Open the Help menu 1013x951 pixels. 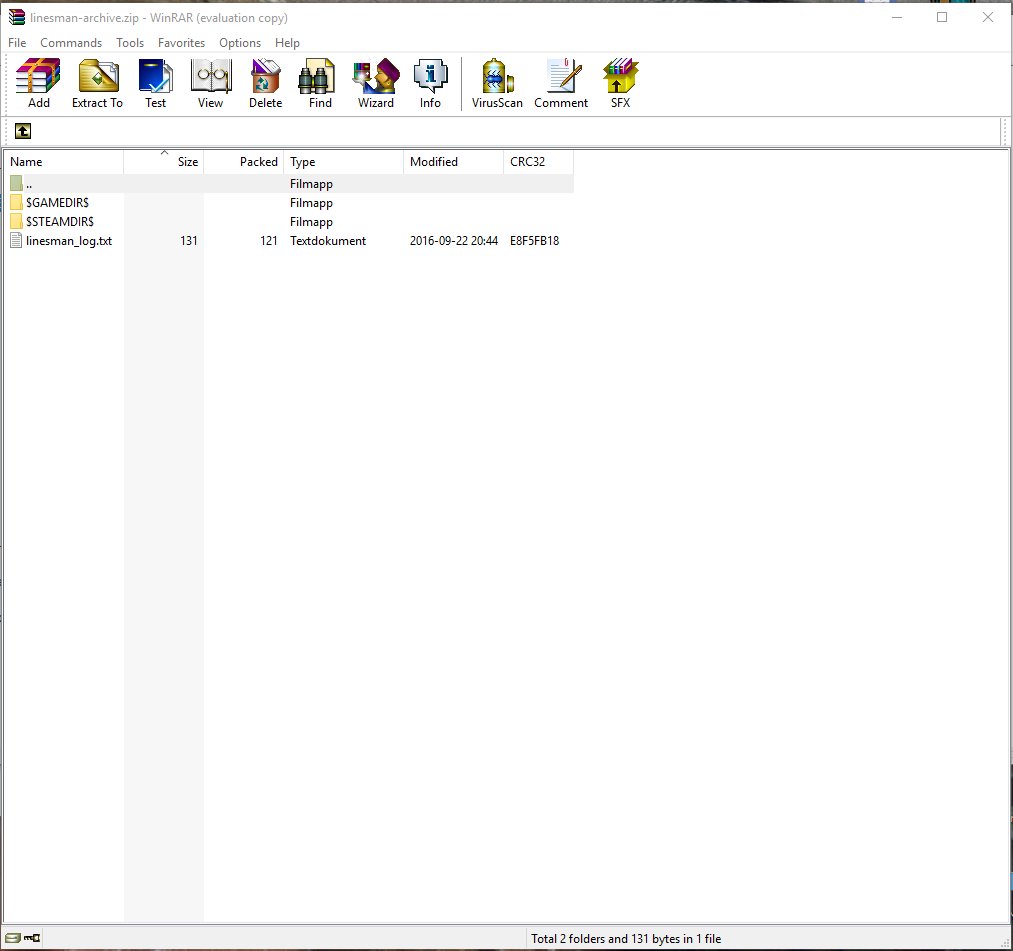[x=287, y=43]
